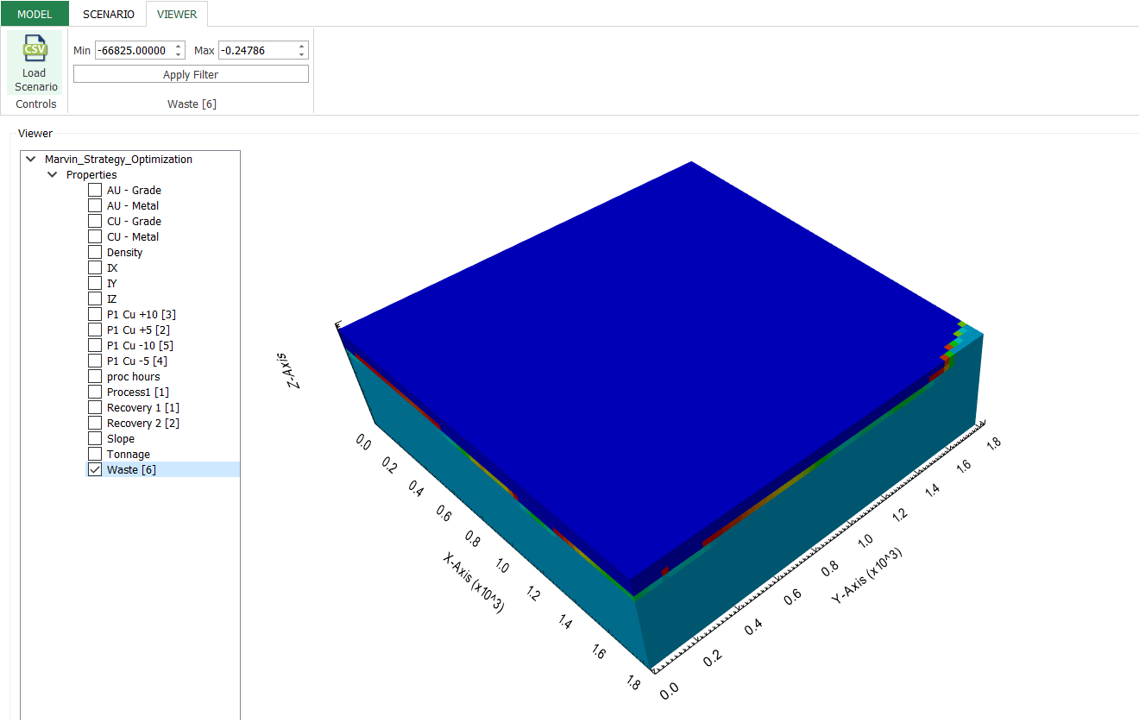
Task: Select the proc hours tree item
Action: [x=133, y=377]
